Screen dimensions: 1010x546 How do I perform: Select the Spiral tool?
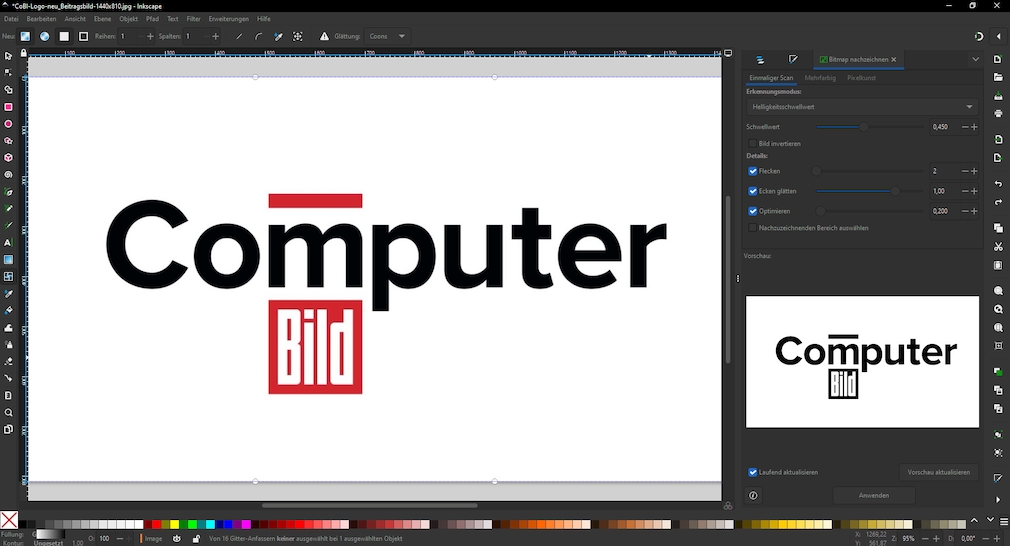click(8, 174)
